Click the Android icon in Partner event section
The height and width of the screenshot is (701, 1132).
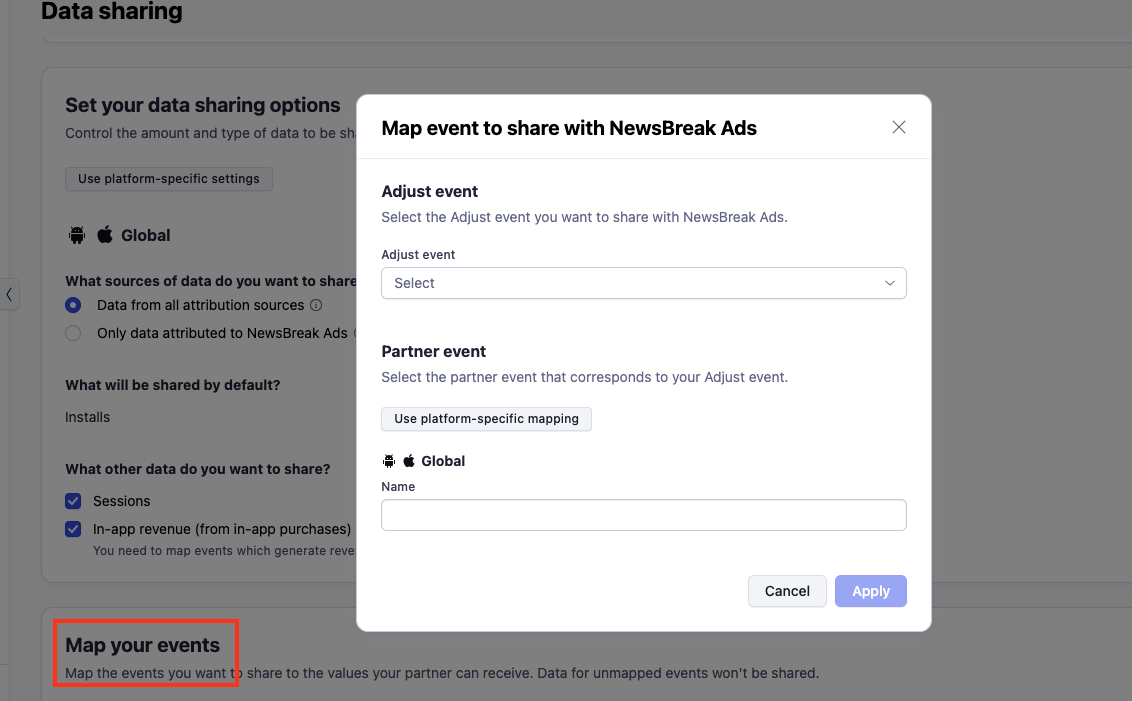point(389,461)
